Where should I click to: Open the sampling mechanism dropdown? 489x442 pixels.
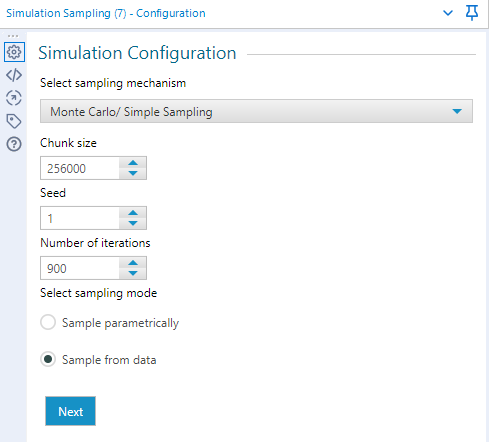[256, 111]
